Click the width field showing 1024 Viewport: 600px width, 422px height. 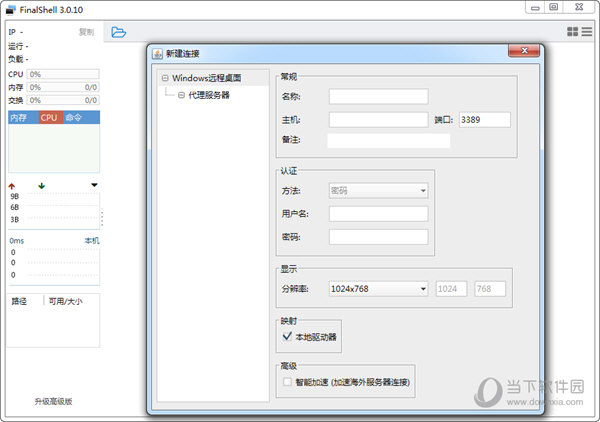click(452, 289)
